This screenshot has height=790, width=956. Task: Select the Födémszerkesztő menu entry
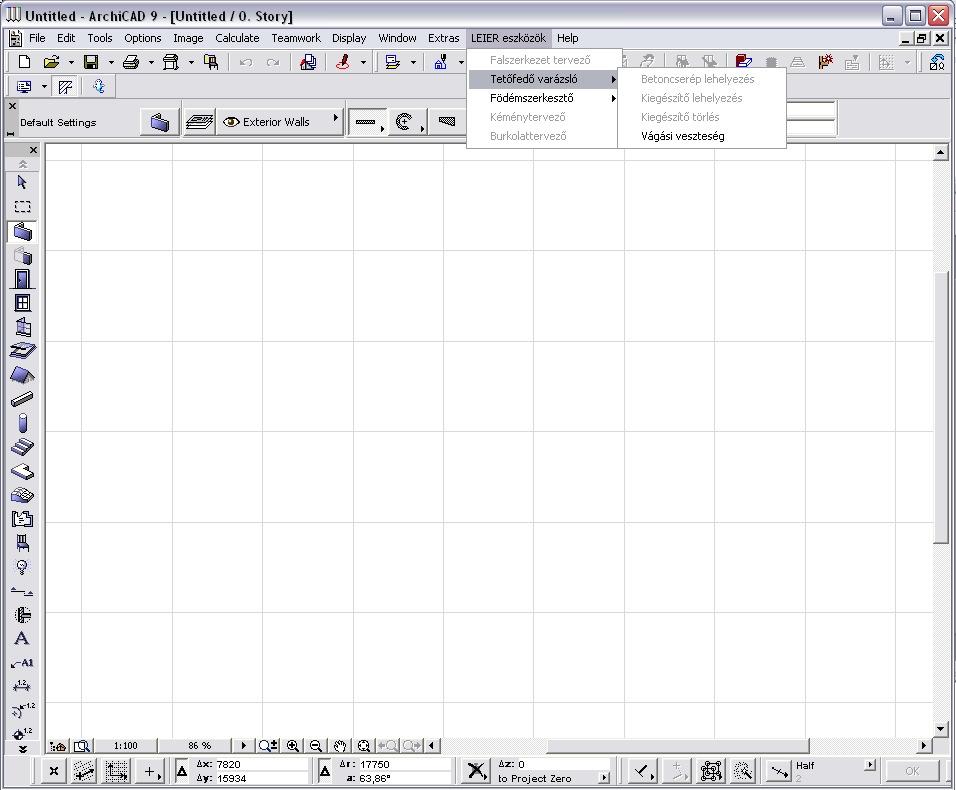544,98
